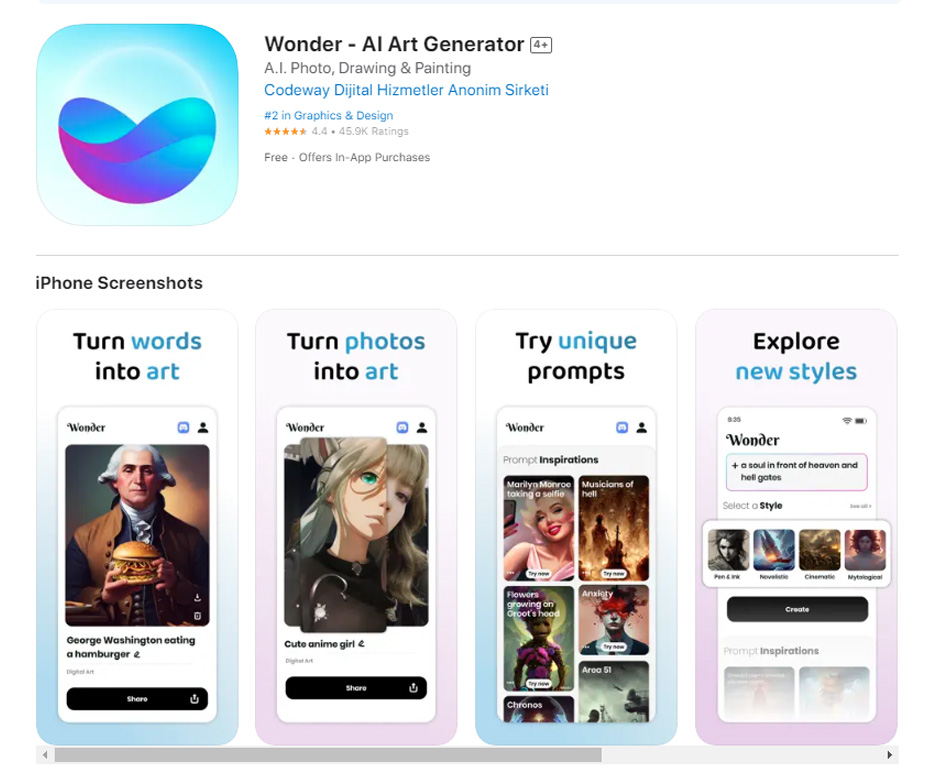This screenshot has height=780, width=932.
Task: Select the Musicians of hell prompt thumbnail
Action: coord(614,528)
